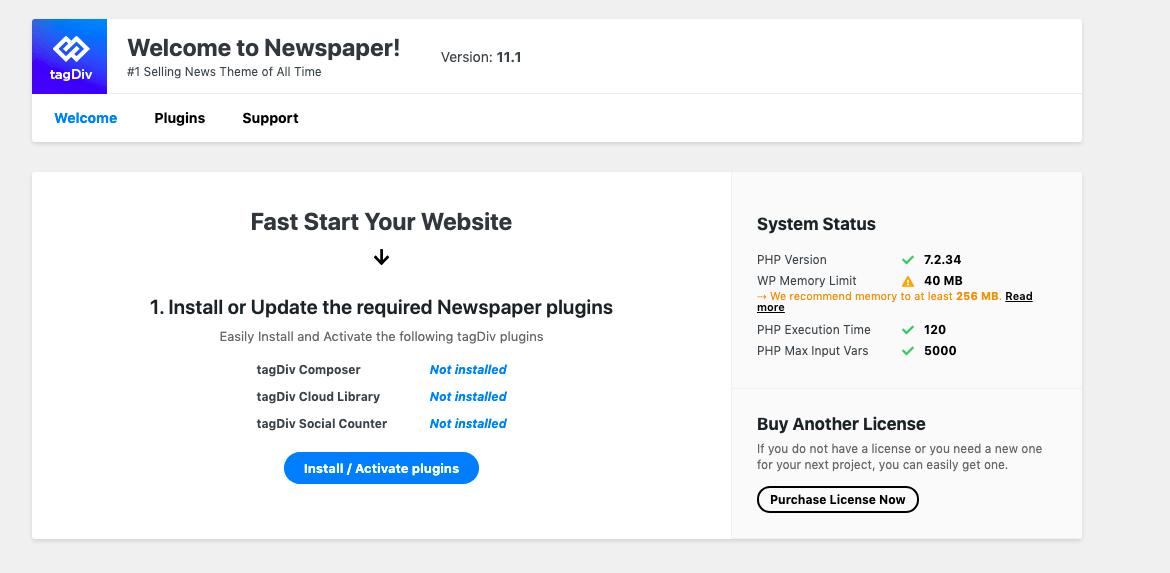
Task: Click the 7.2.34 PHP version value
Action: pyautogui.click(x=942, y=260)
